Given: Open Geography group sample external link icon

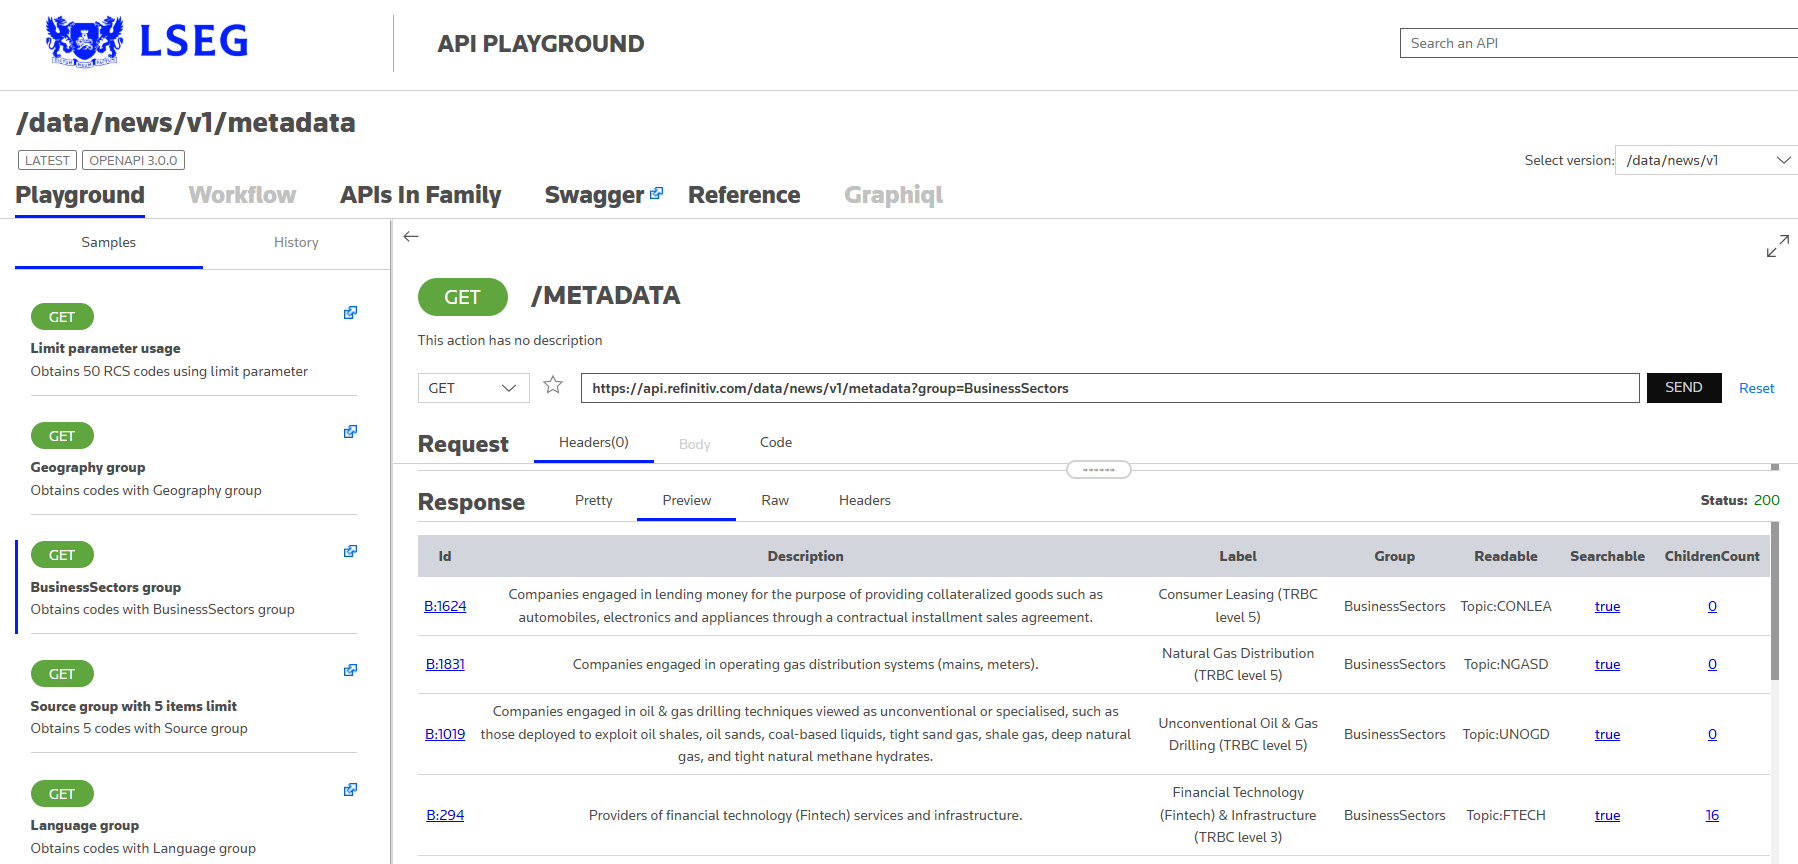Looking at the screenshot, I should point(350,432).
